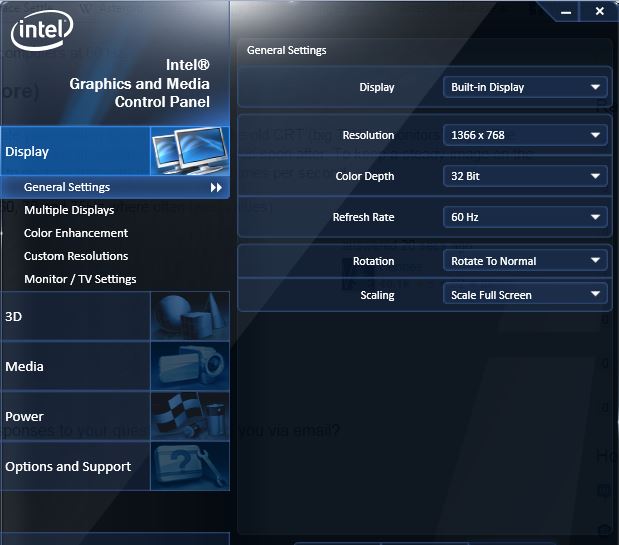The height and width of the screenshot is (545, 619).
Task: Open the Resolution 1366 x 768 dropdown
Action: point(525,135)
